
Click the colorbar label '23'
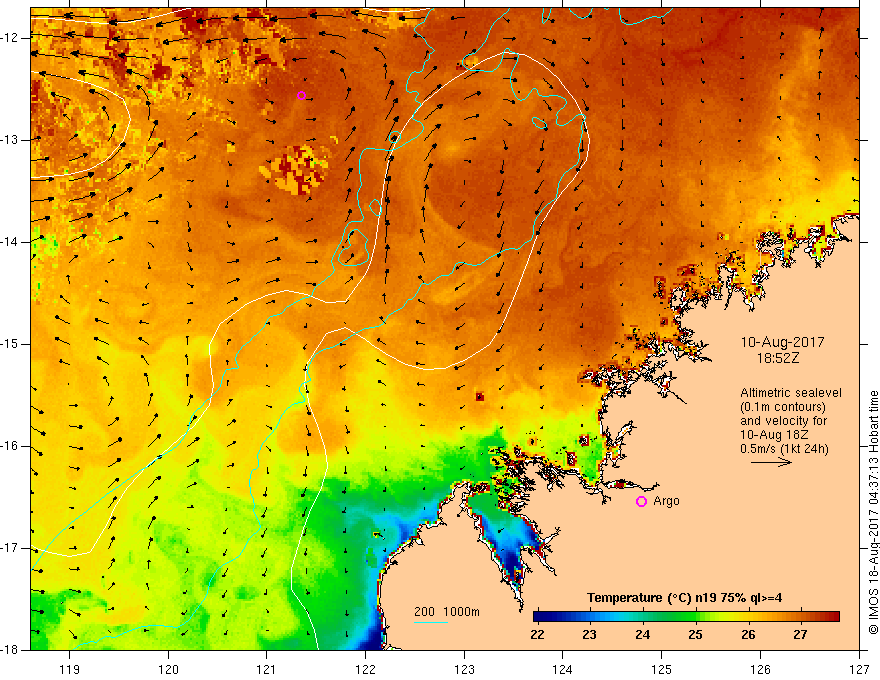tap(589, 635)
